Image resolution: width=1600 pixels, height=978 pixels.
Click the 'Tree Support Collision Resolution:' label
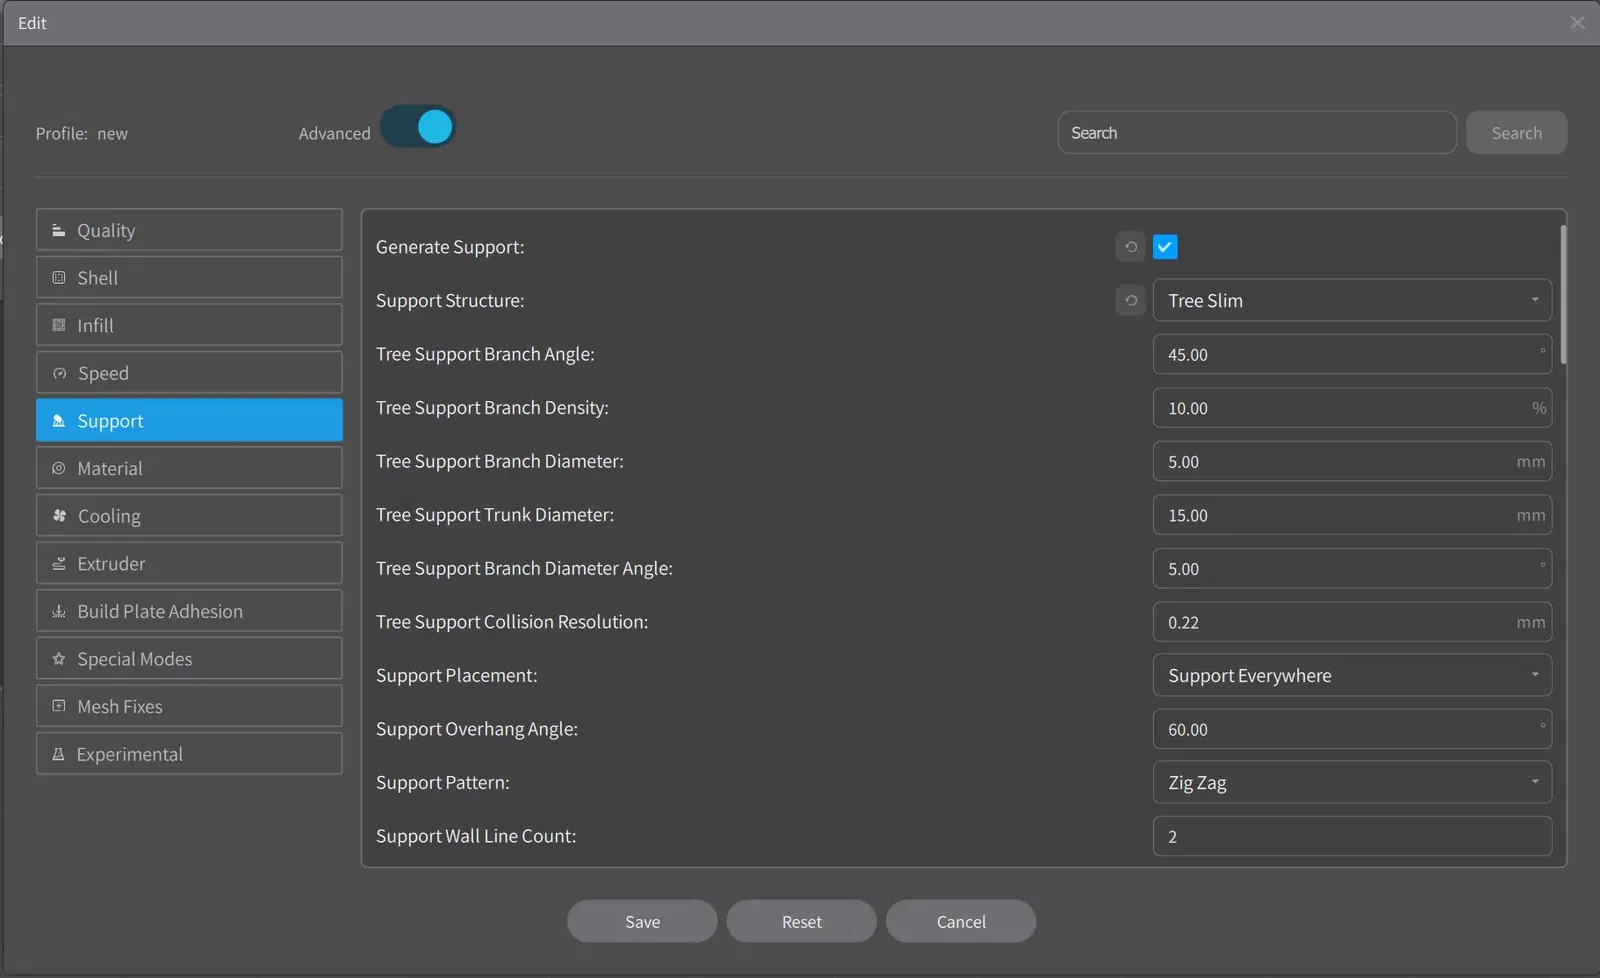pyautogui.click(x=512, y=621)
